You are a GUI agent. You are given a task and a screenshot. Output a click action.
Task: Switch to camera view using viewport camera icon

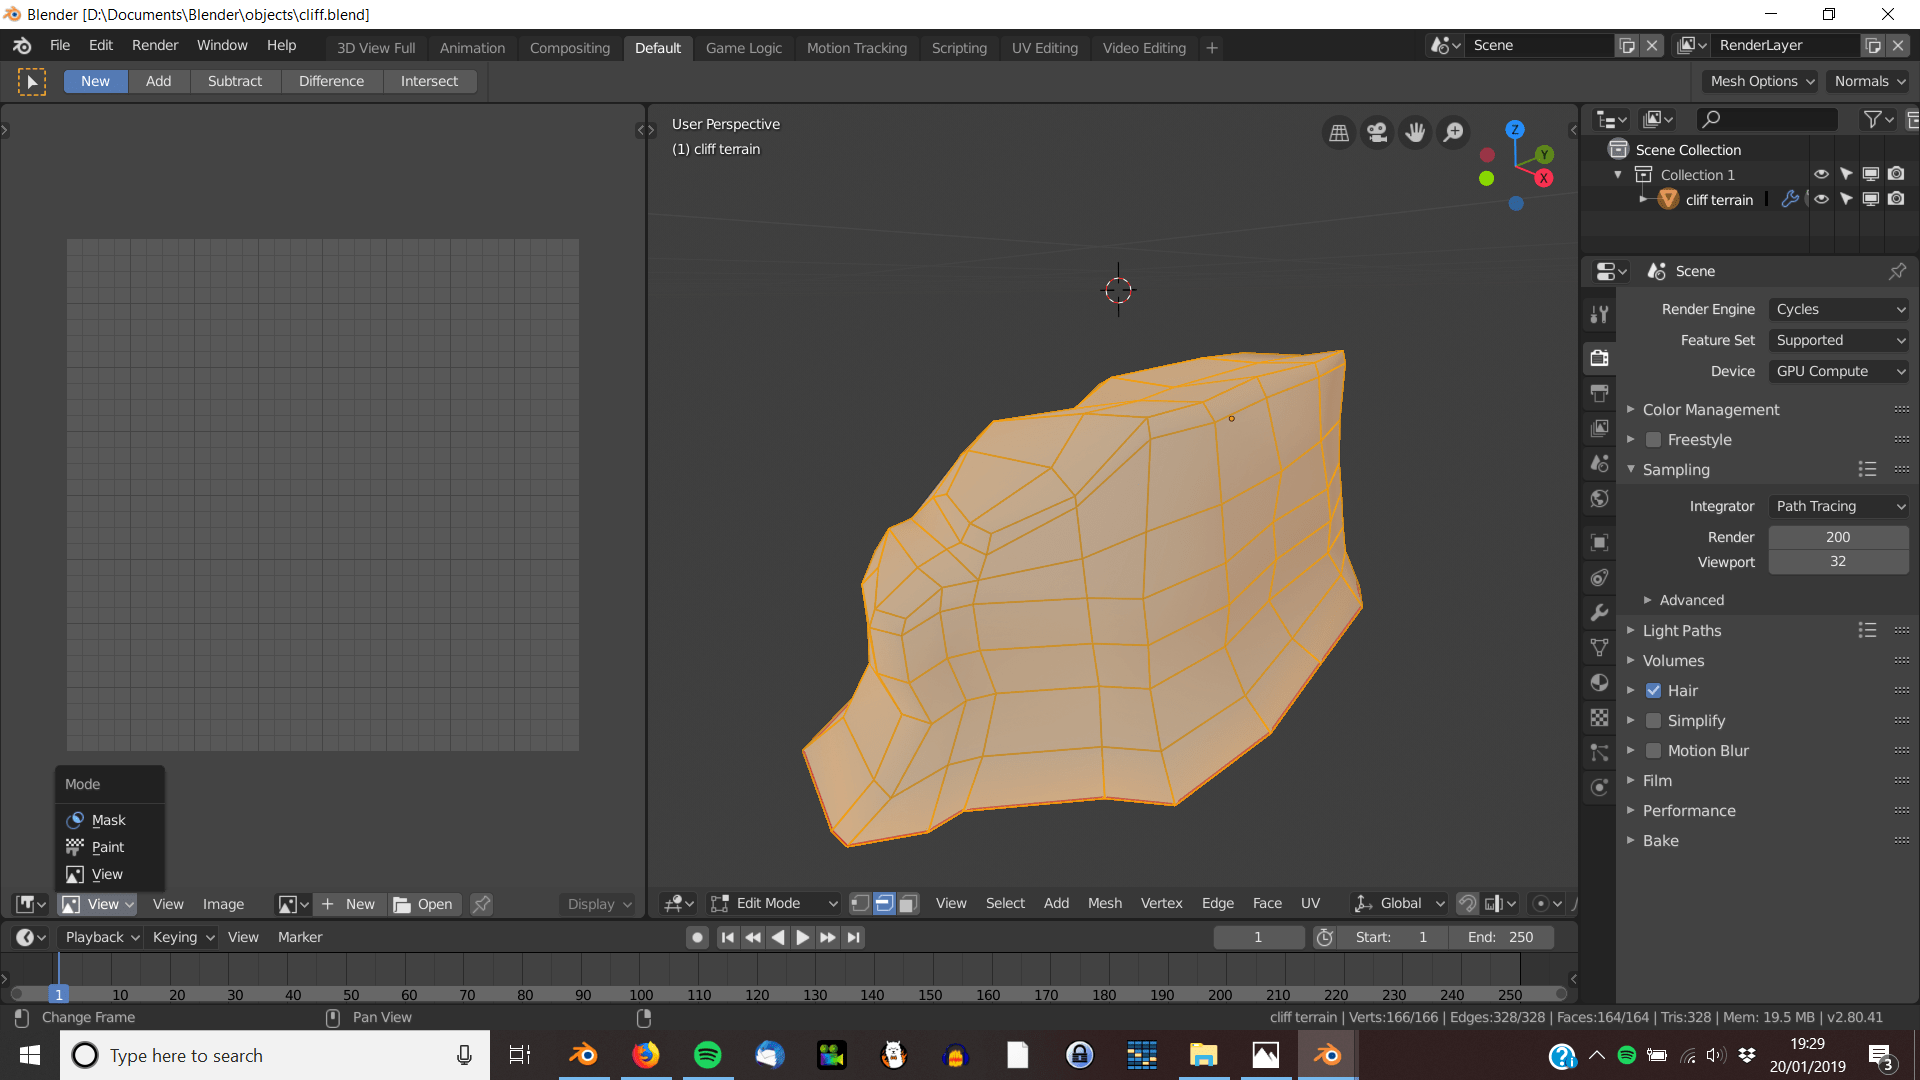[x=1377, y=132]
